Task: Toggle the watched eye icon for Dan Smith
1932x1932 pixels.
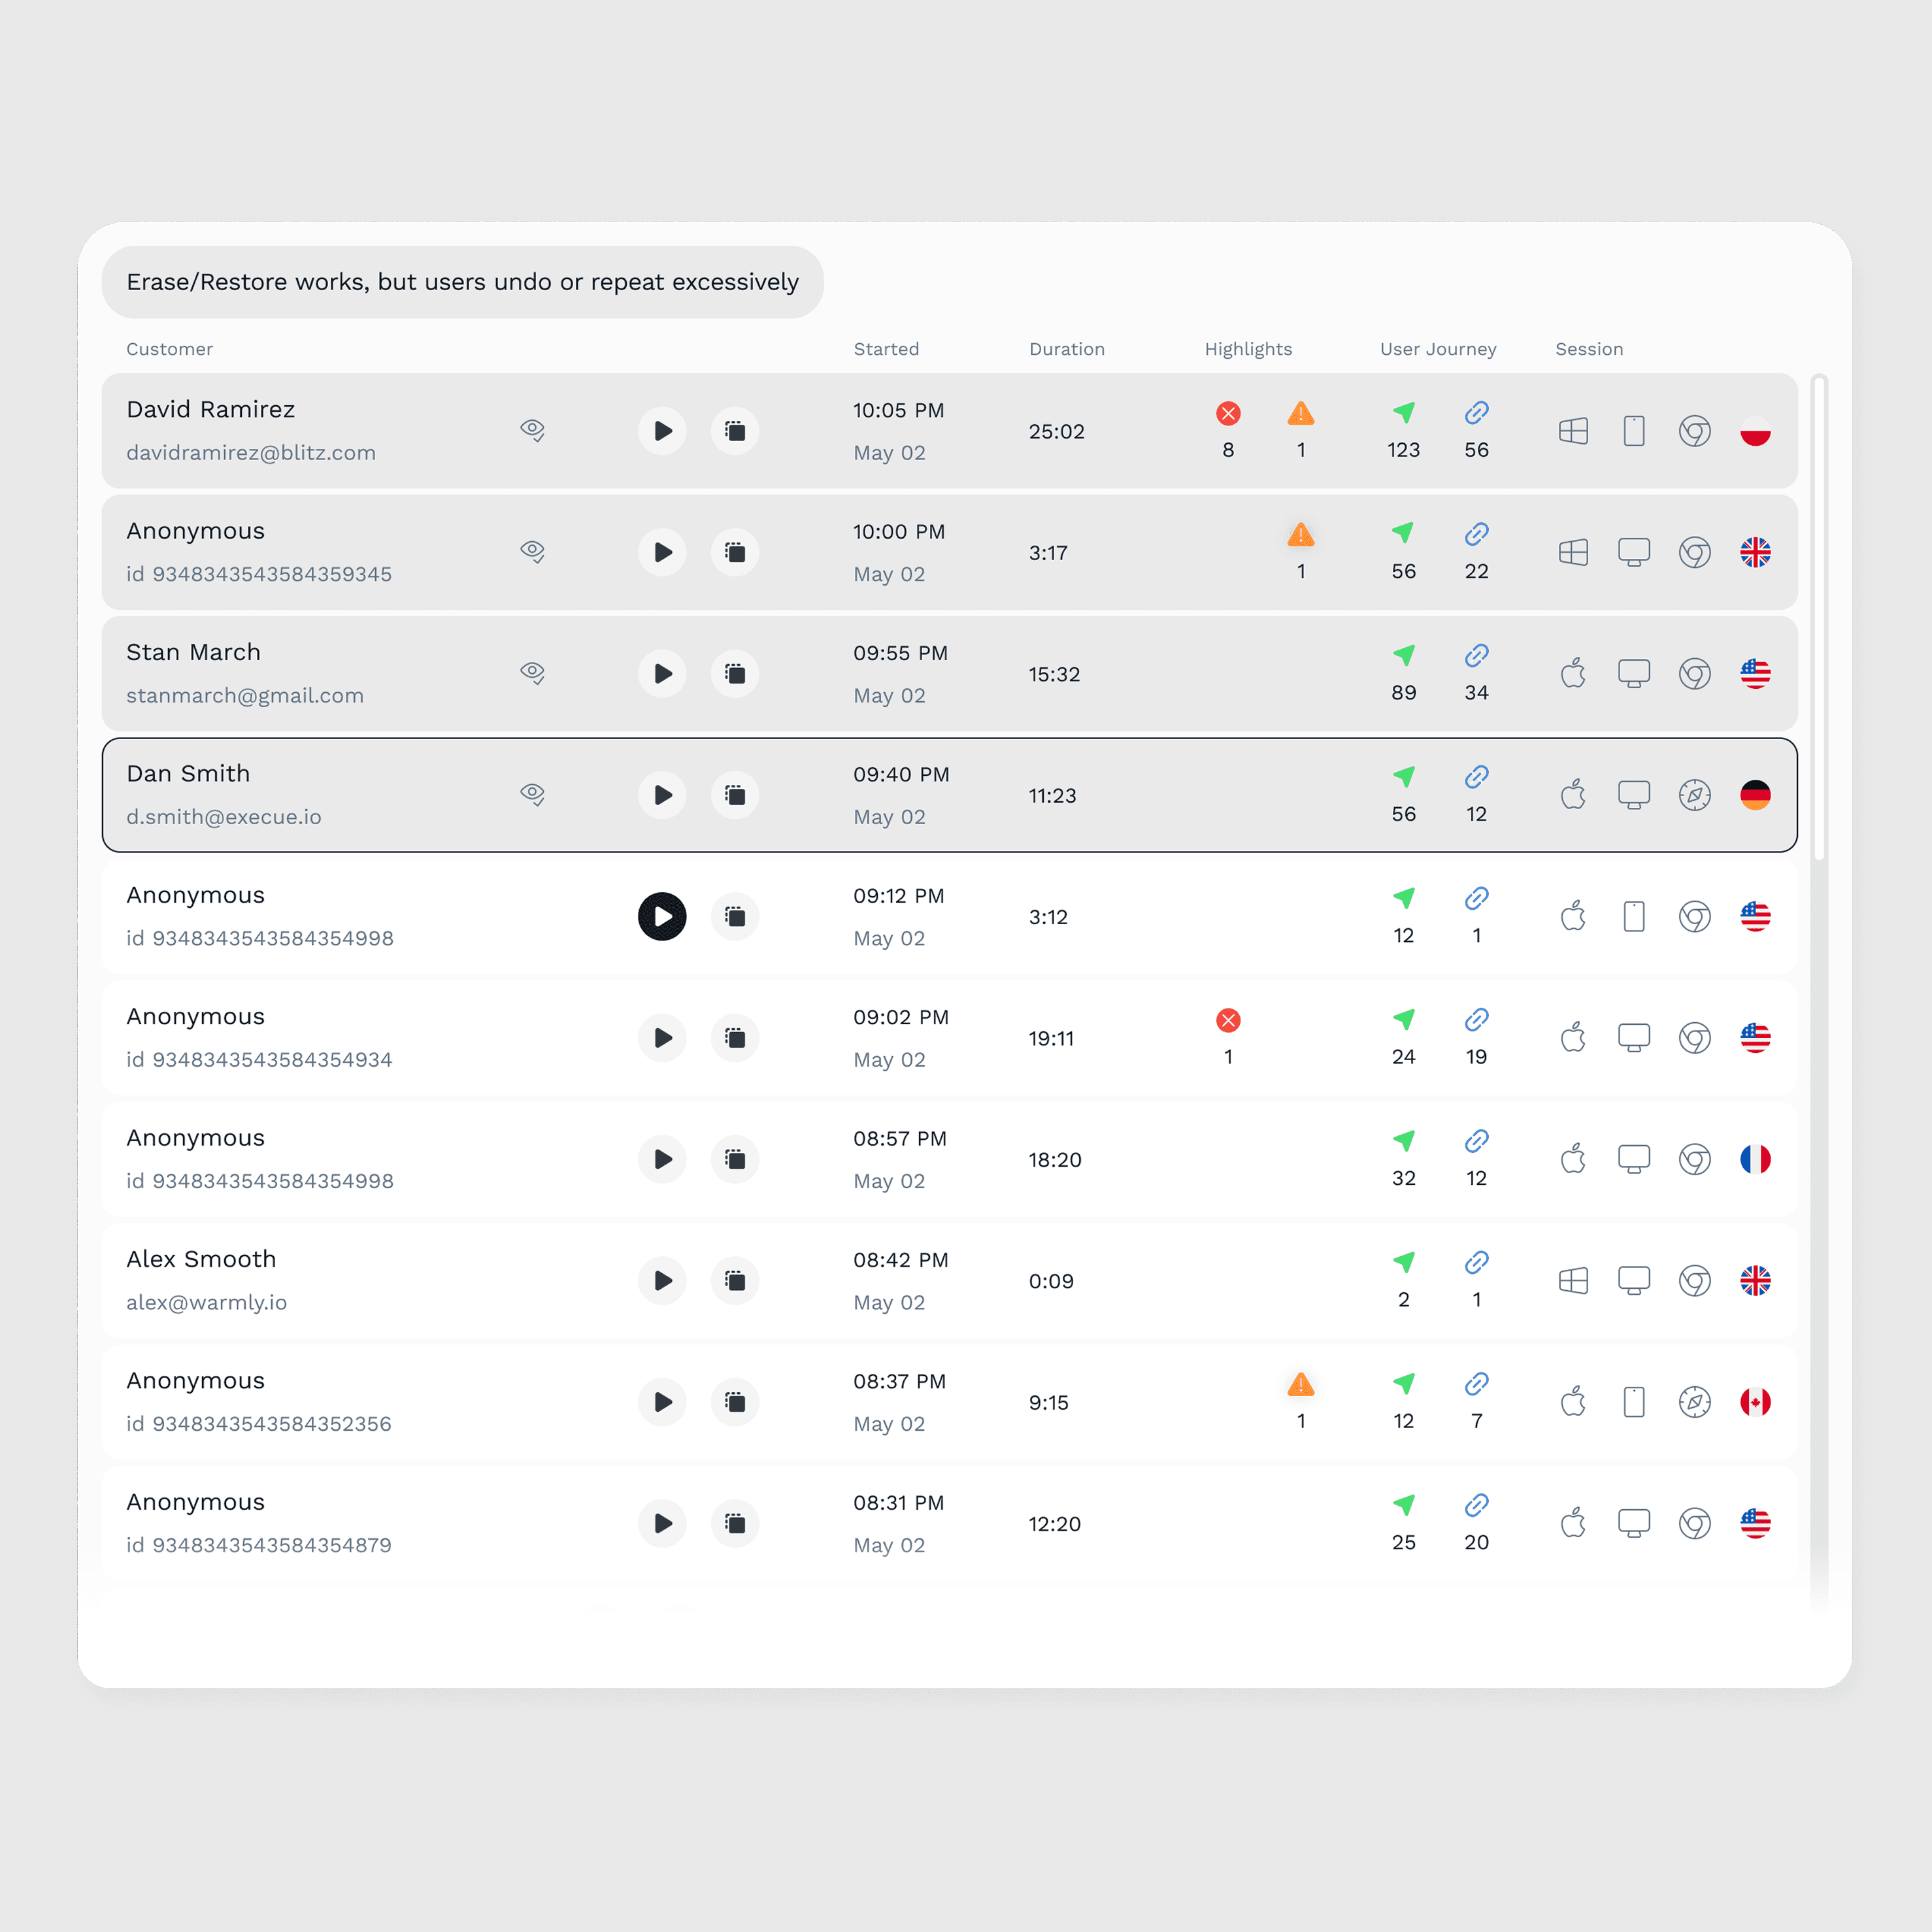Action: pyautogui.click(x=533, y=795)
